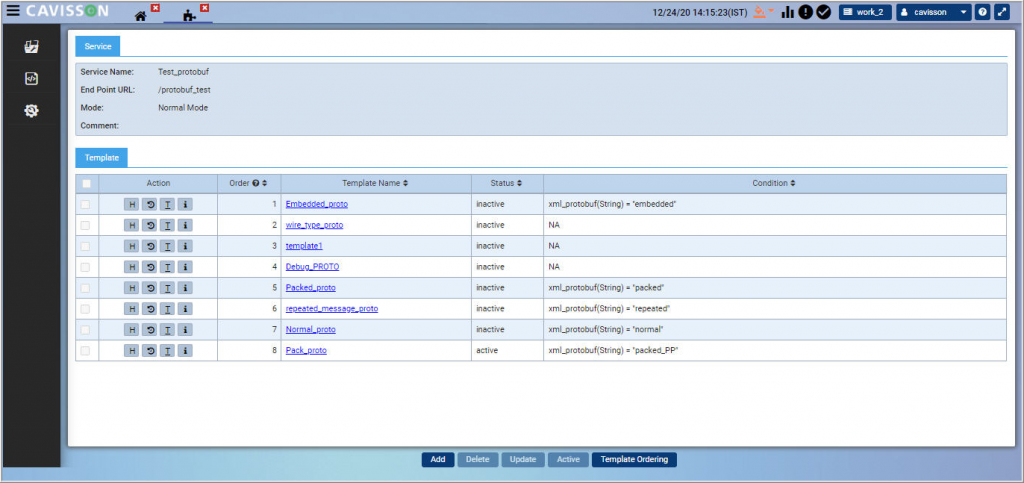
Task: Click the Active button
Action: pos(568,460)
